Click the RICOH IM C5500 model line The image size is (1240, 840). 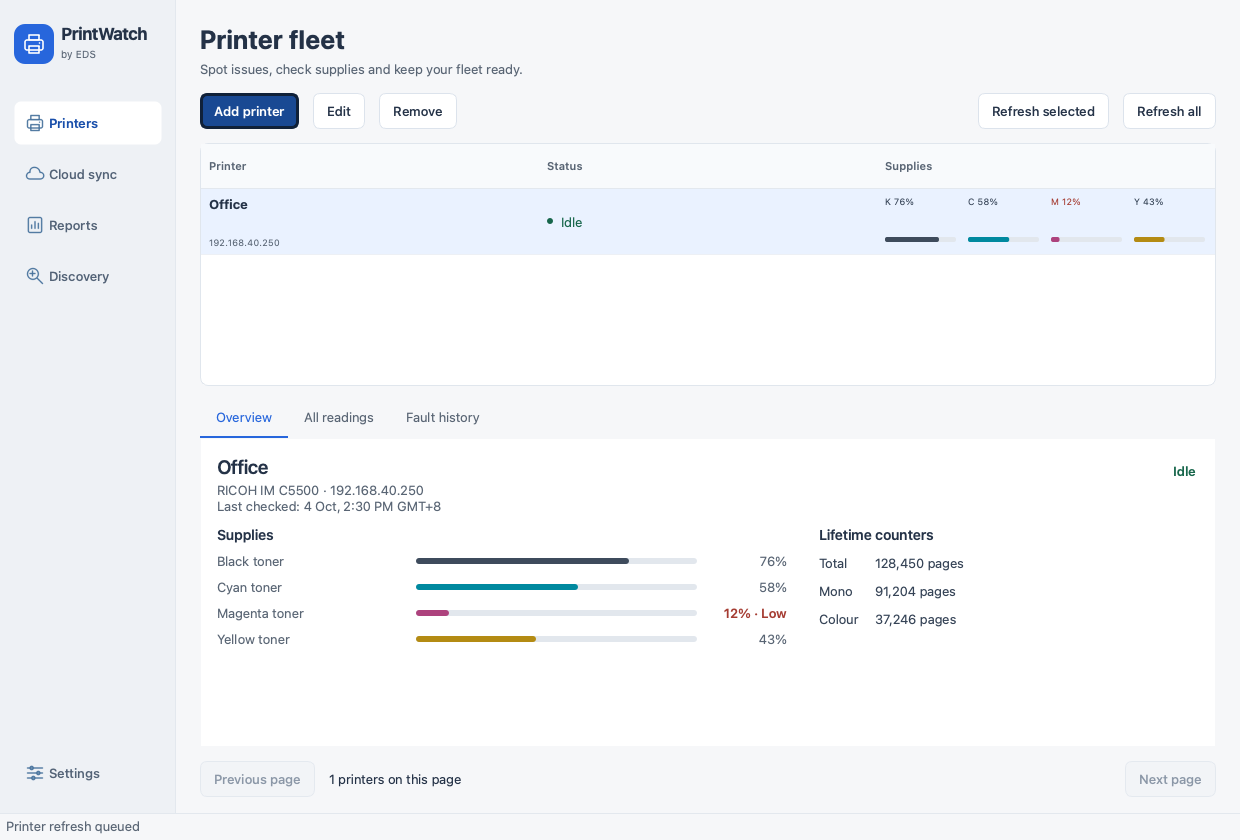pos(320,490)
